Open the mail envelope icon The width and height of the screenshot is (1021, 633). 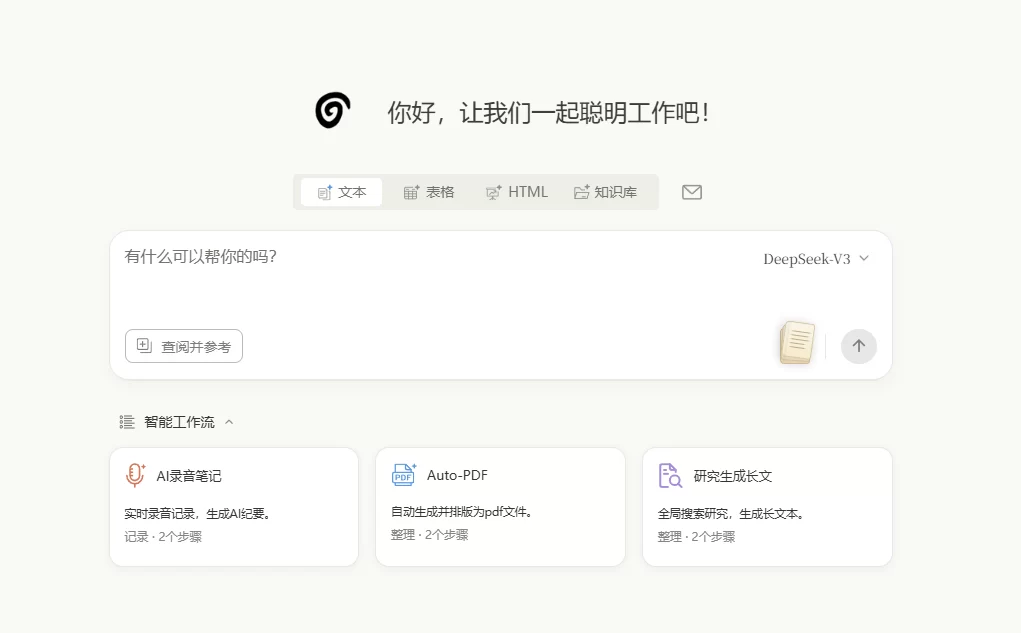[692, 192]
